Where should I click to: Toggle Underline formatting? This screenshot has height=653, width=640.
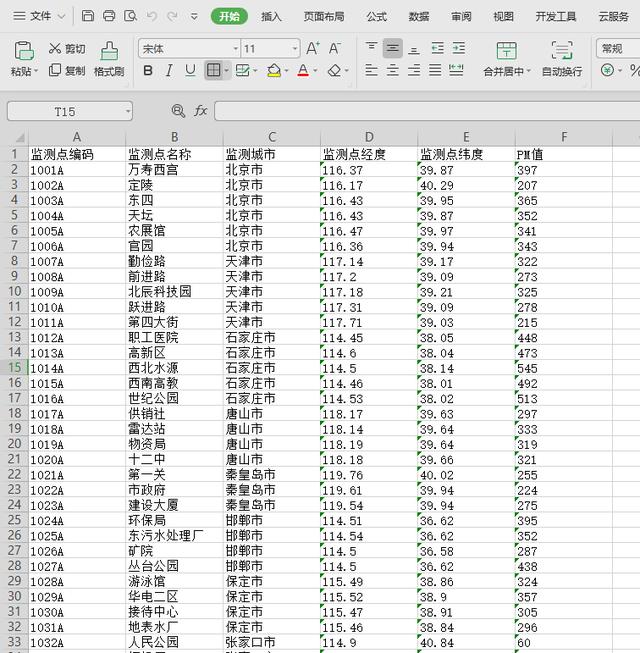pyautogui.click(x=189, y=70)
